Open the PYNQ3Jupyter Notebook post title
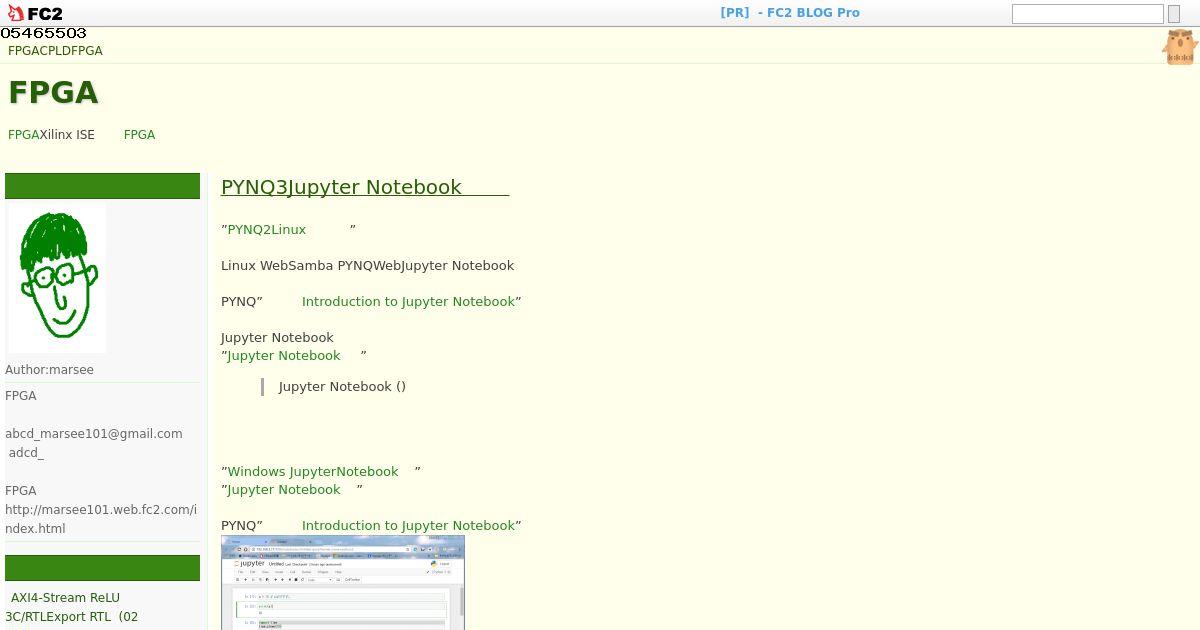This screenshot has width=1200, height=630. (365, 187)
